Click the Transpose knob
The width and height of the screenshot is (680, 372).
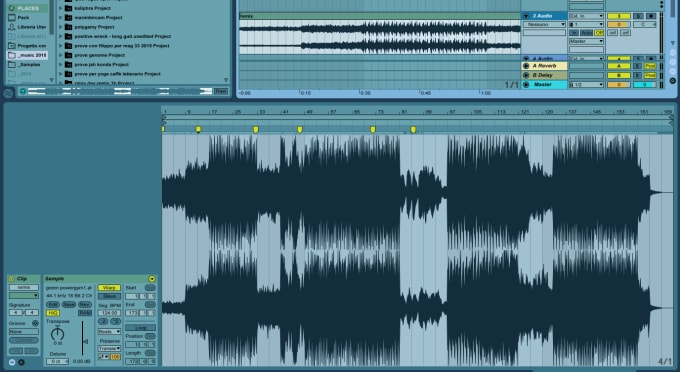pos(57,334)
